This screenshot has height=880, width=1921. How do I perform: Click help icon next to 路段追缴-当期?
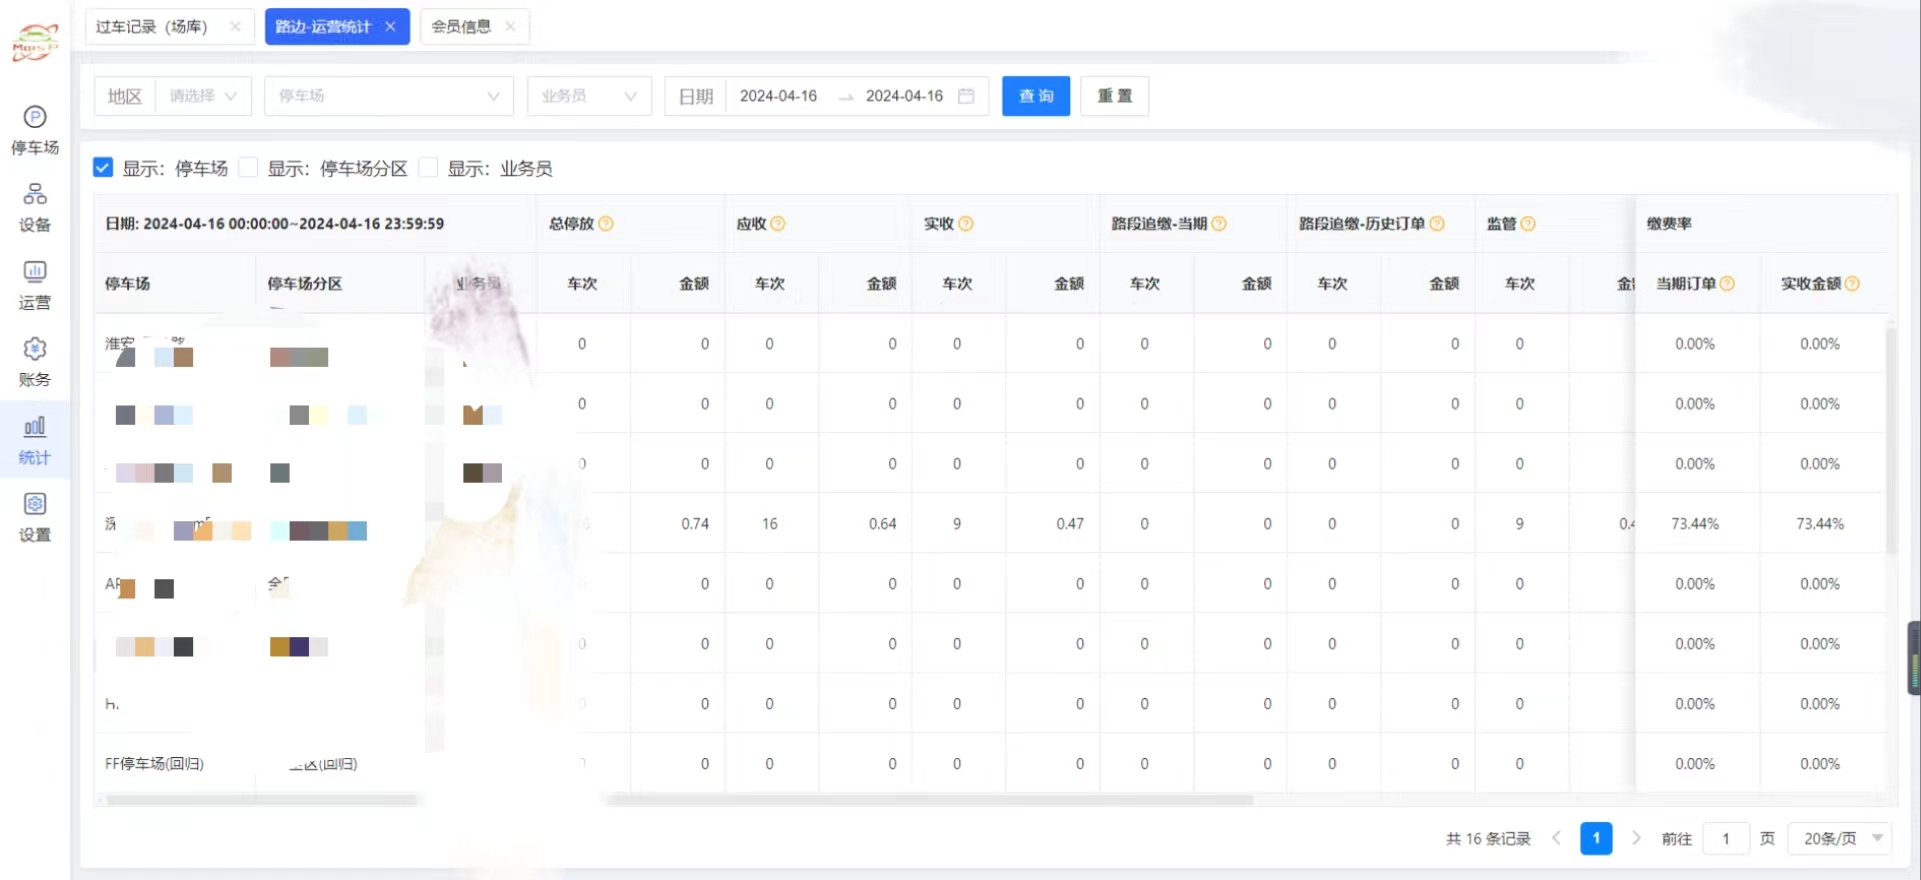pyautogui.click(x=1219, y=224)
